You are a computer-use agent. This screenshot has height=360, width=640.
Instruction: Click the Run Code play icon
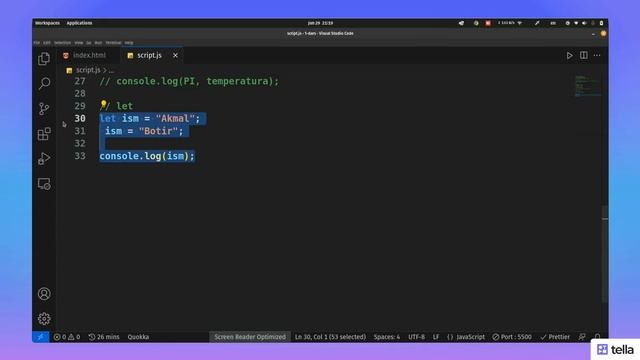(x=569, y=56)
